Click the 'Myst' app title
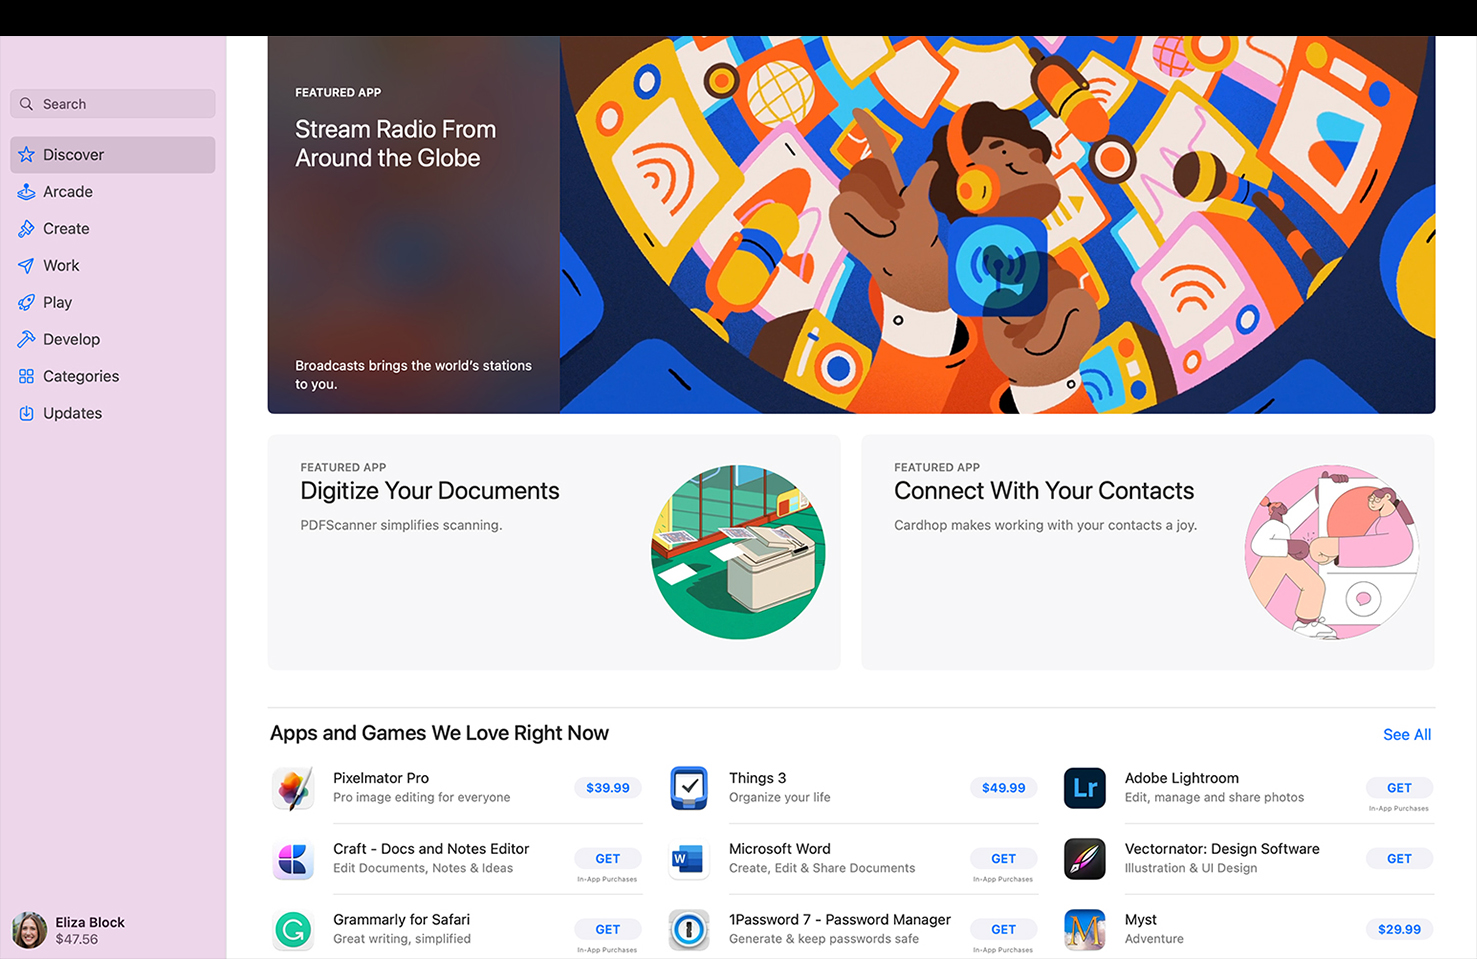 (1141, 920)
